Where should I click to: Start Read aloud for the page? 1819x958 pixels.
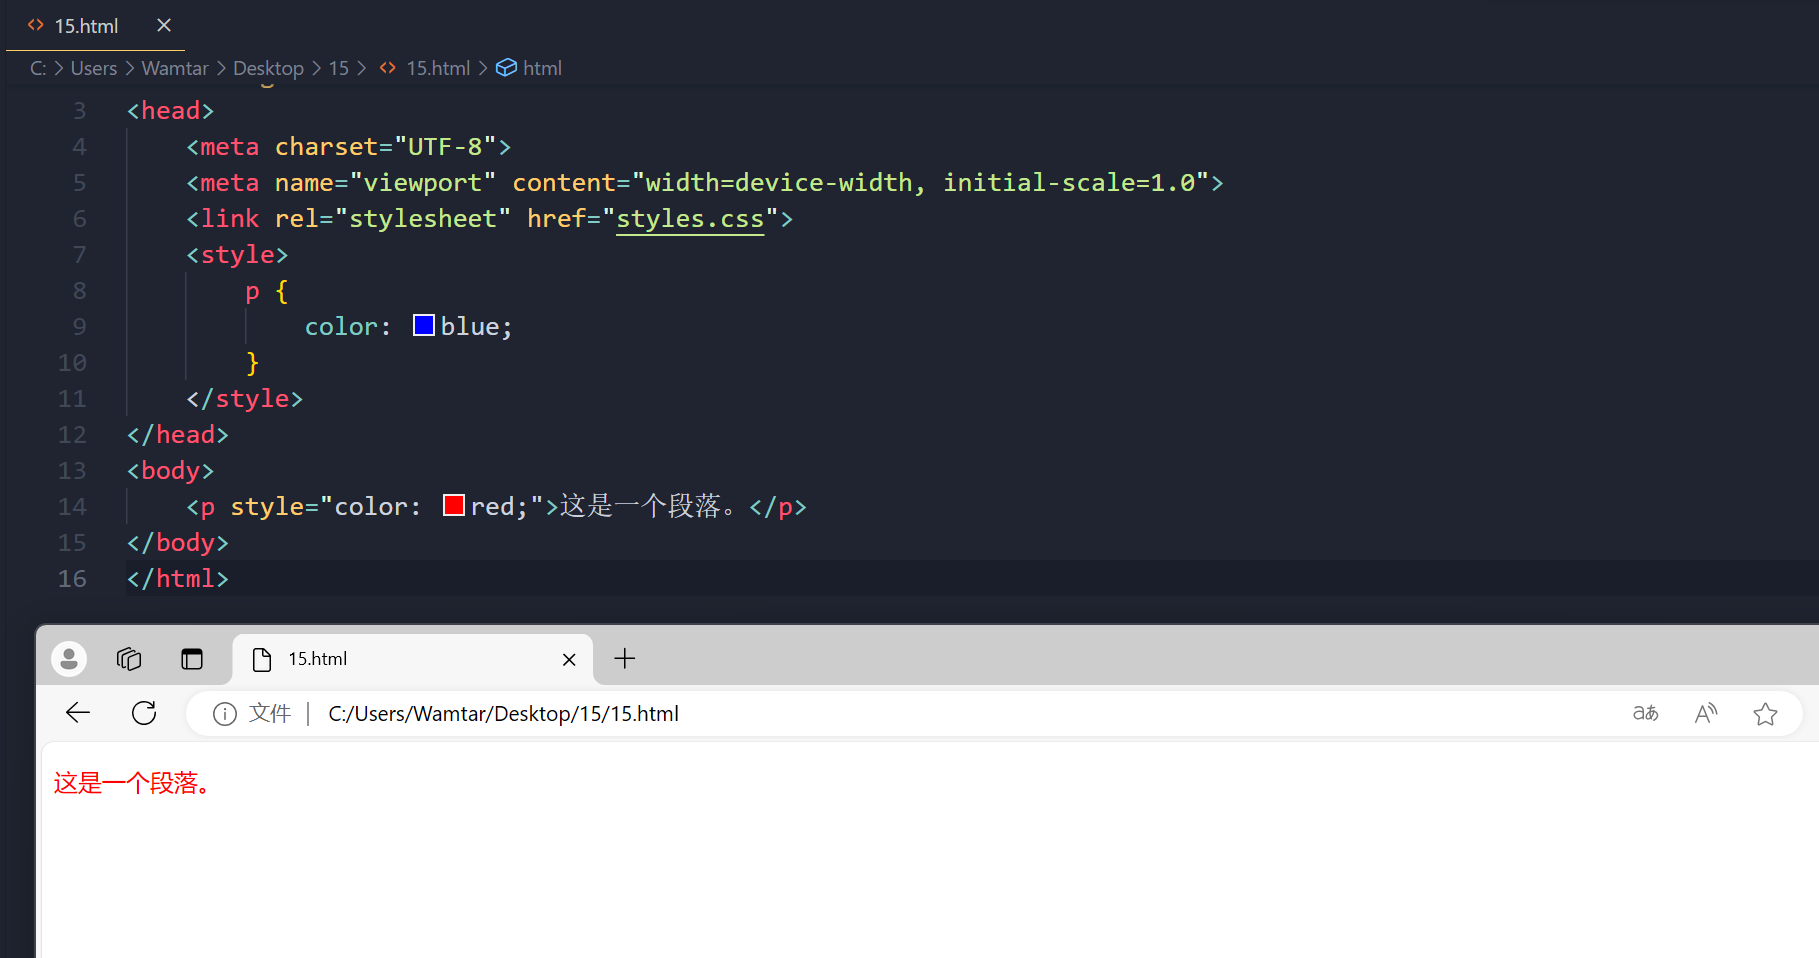(1706, 713)
